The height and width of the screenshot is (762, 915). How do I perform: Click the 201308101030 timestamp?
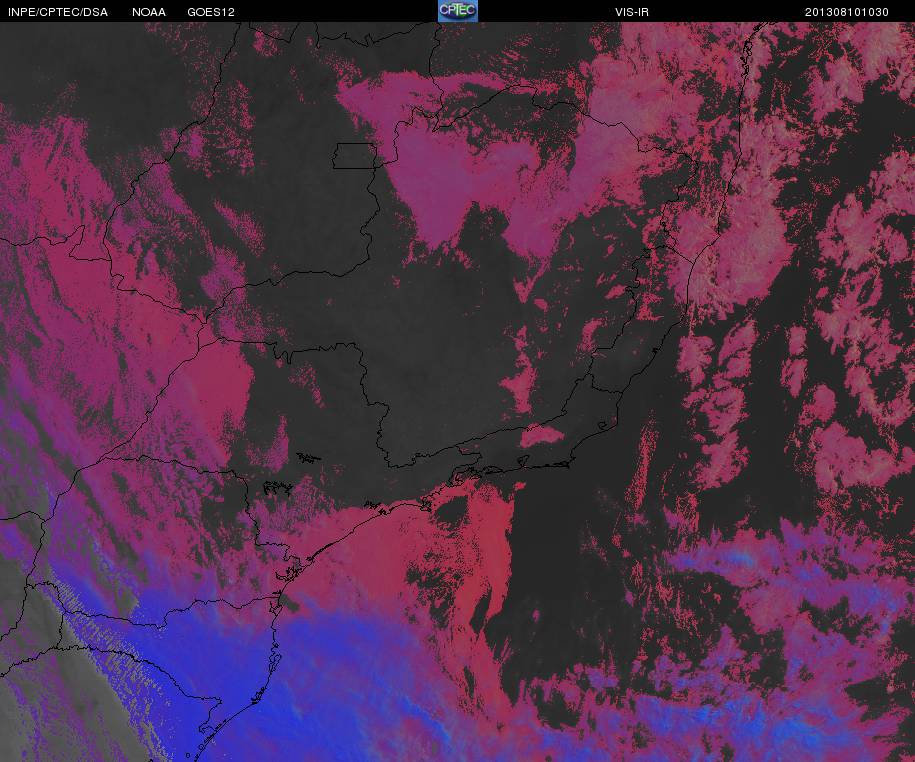point(847,12)
